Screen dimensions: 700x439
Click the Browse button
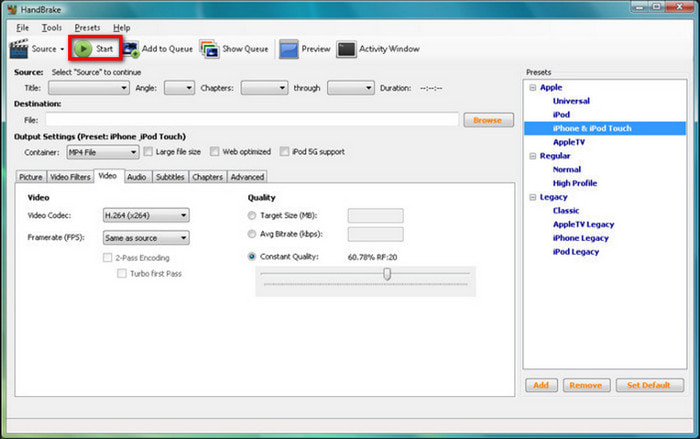[x=488, y=120]
